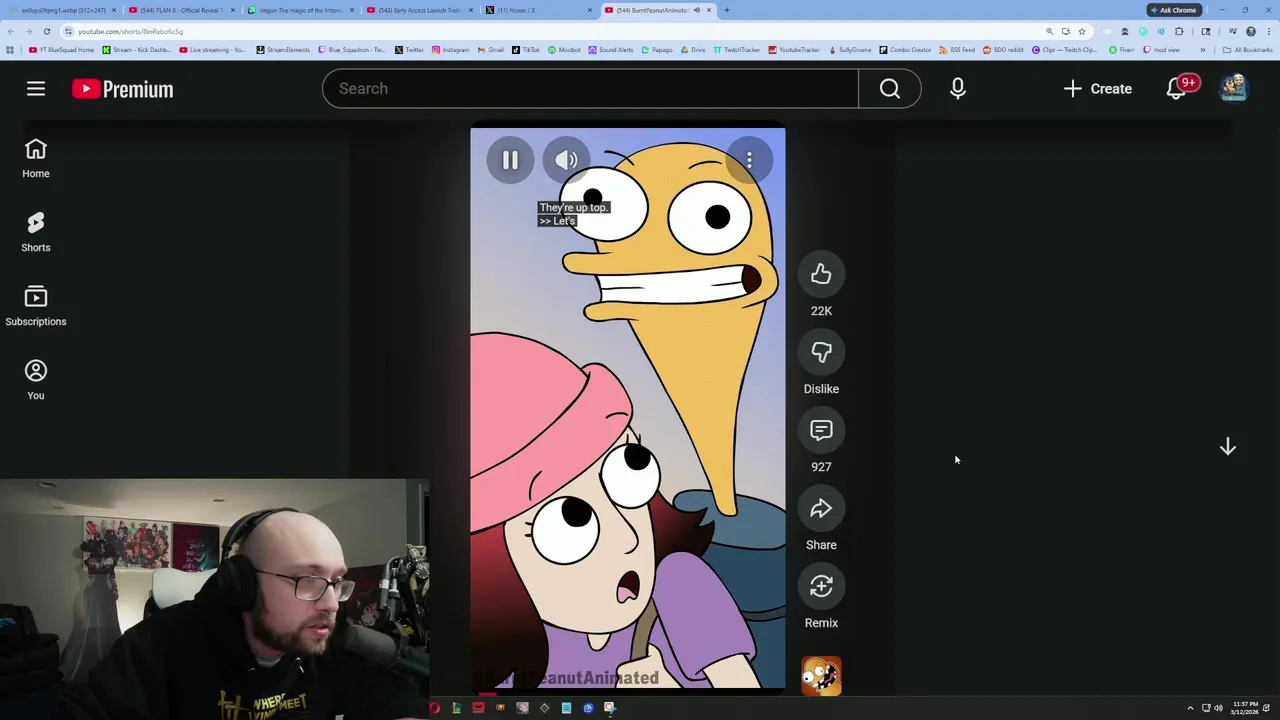Screen dimensions: 1280x720
Task: Click the YouTube Premium logo
Action: (122, 89)
